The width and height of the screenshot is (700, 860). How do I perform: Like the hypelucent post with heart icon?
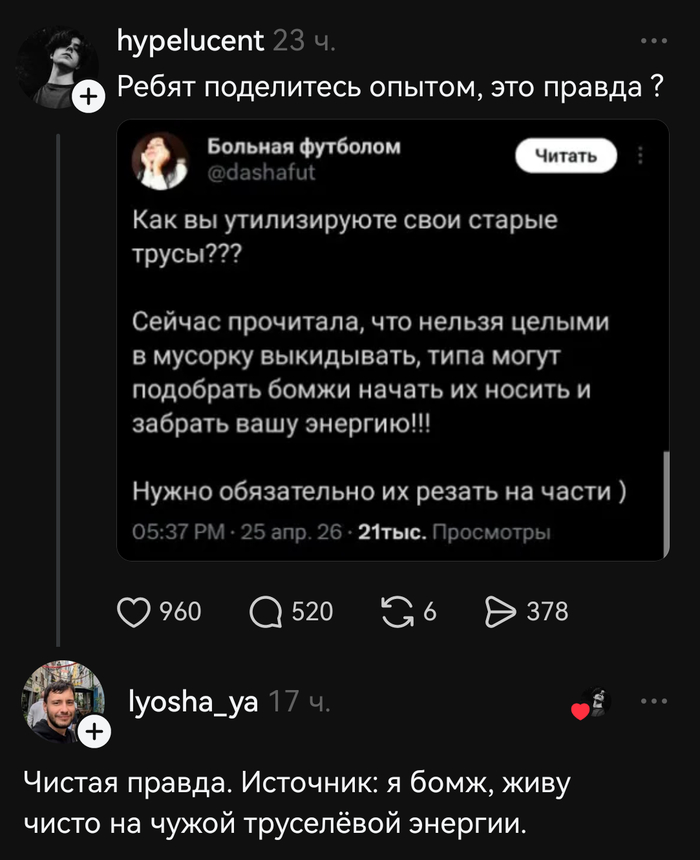click(x=134, y=611)
